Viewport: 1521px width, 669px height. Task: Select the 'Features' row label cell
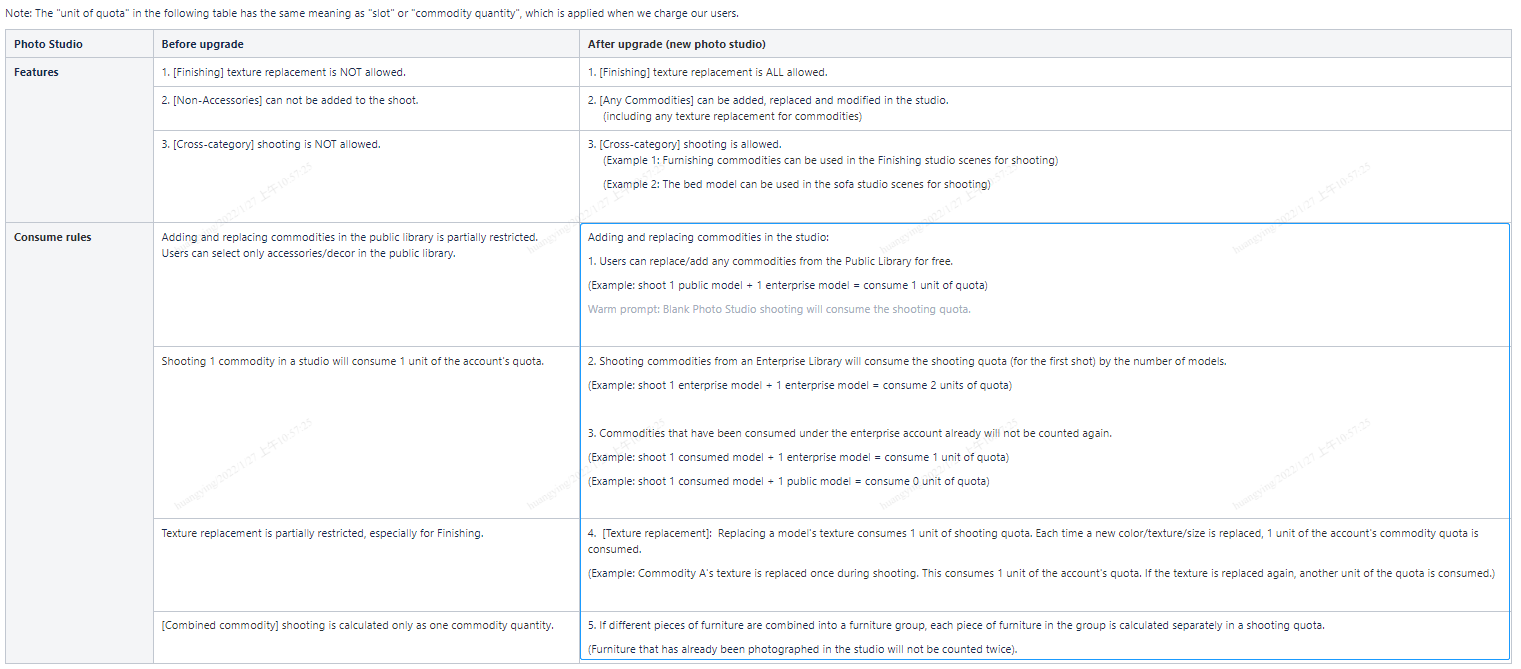36,72
